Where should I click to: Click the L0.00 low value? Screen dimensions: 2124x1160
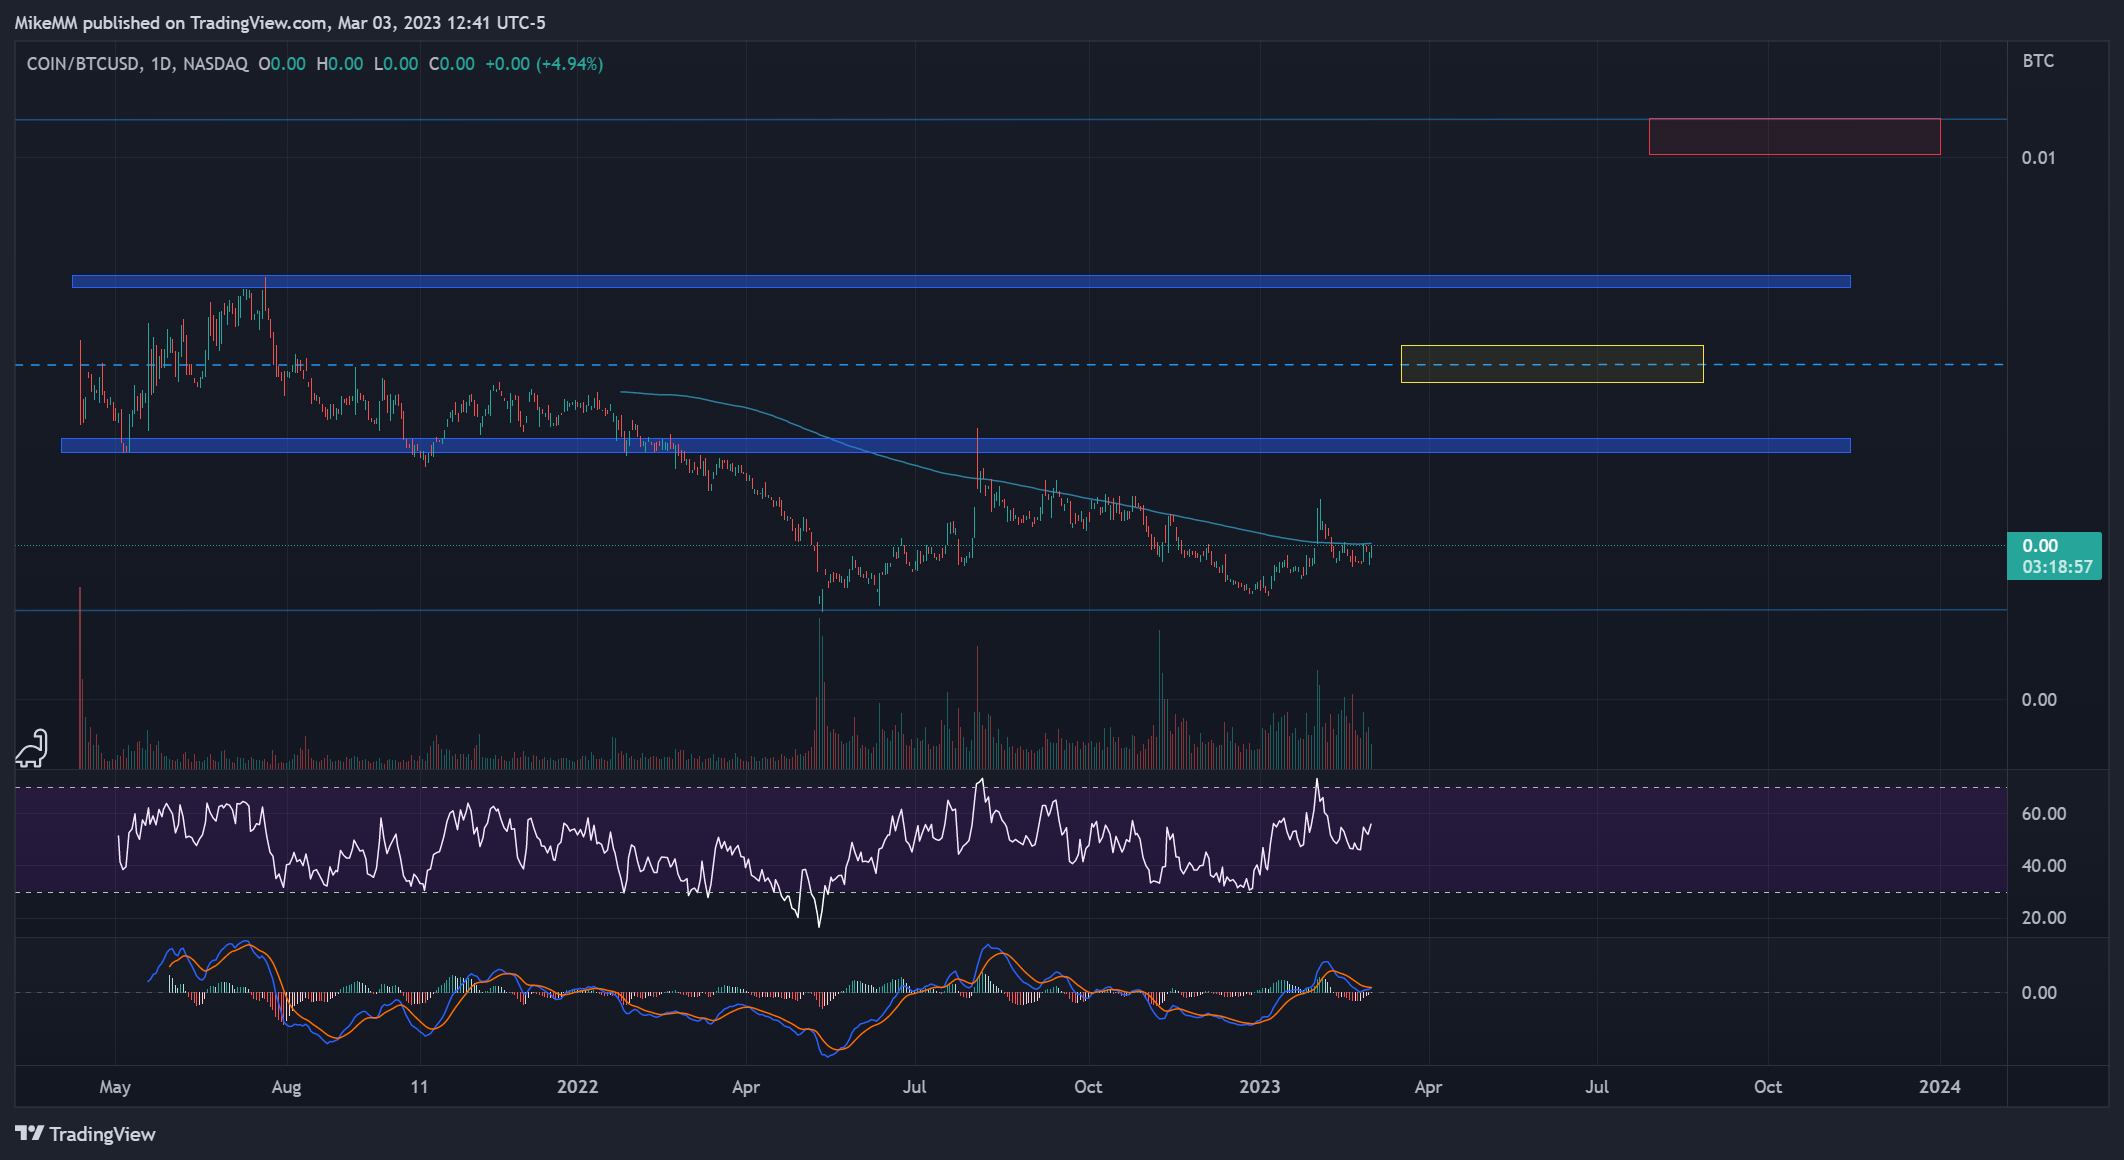coord(396,64)
